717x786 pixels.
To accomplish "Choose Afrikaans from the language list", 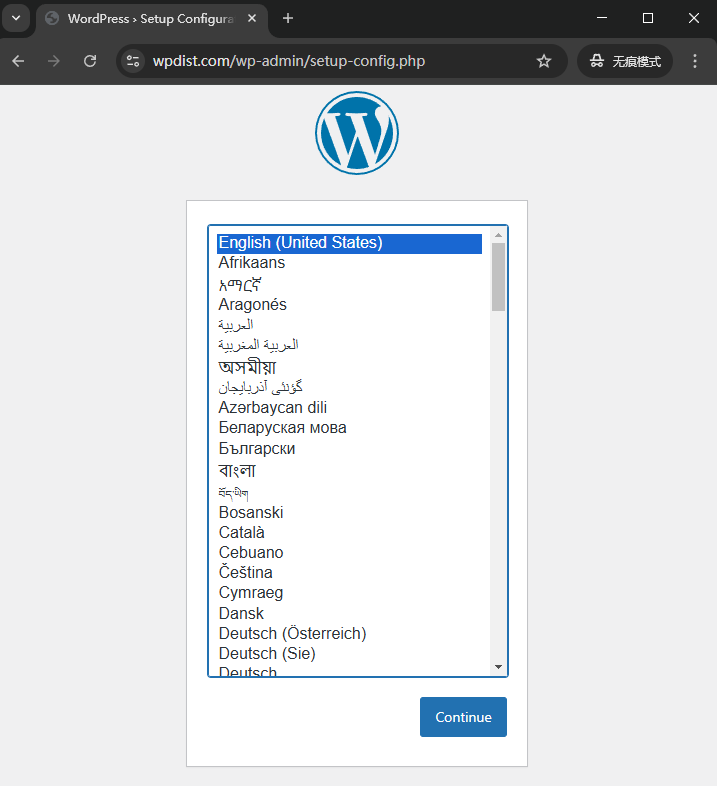I will (x=252, y=263).
